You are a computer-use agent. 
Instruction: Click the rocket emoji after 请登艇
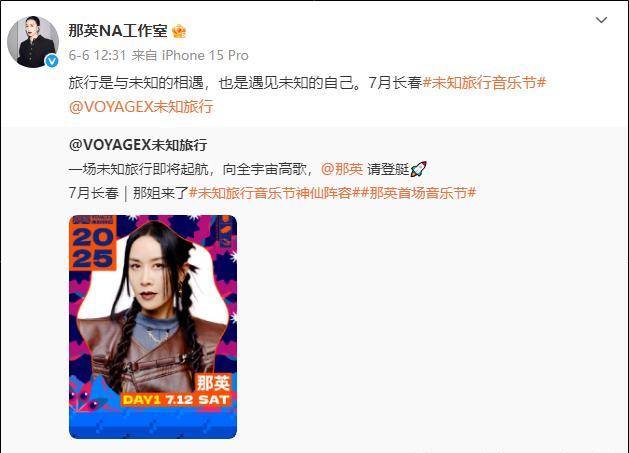tap(419, 169)
